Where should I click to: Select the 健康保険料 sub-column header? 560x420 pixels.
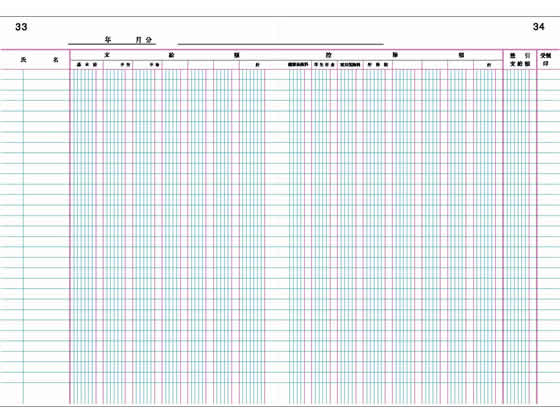pyautogui.click(x=298, y=65)
